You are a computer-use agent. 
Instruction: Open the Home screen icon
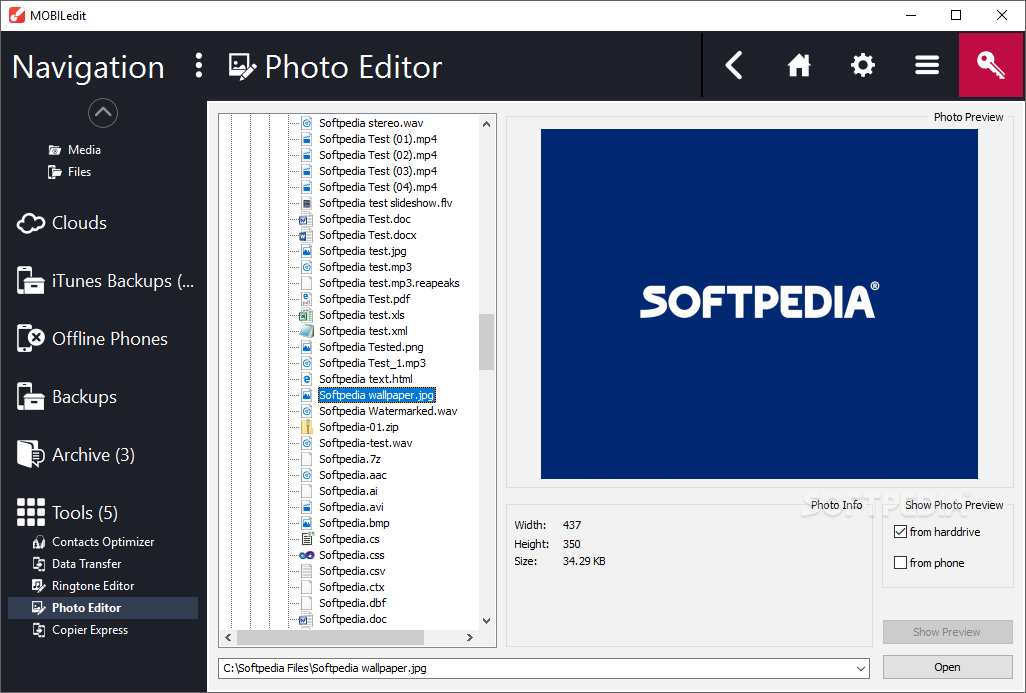tap(798, 65)
